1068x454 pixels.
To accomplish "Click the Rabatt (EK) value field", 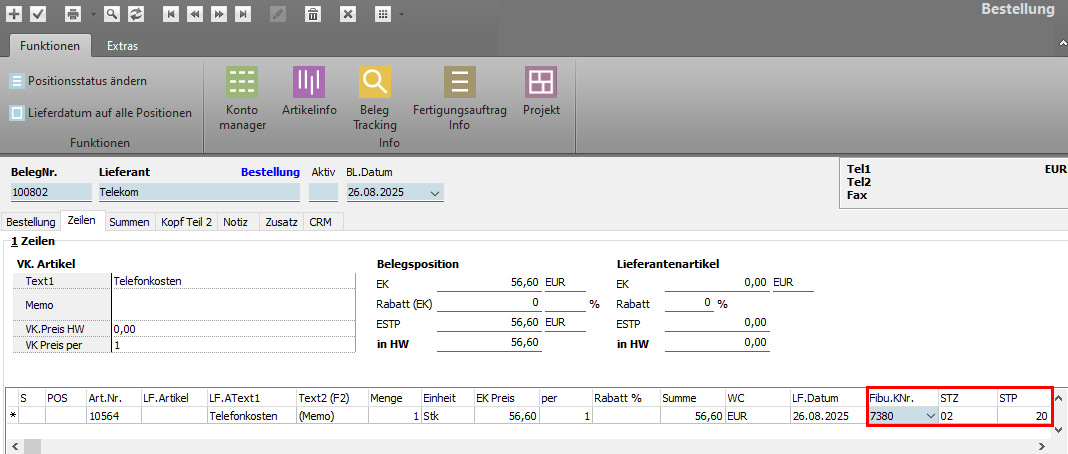I will click(x=489, y=303).
